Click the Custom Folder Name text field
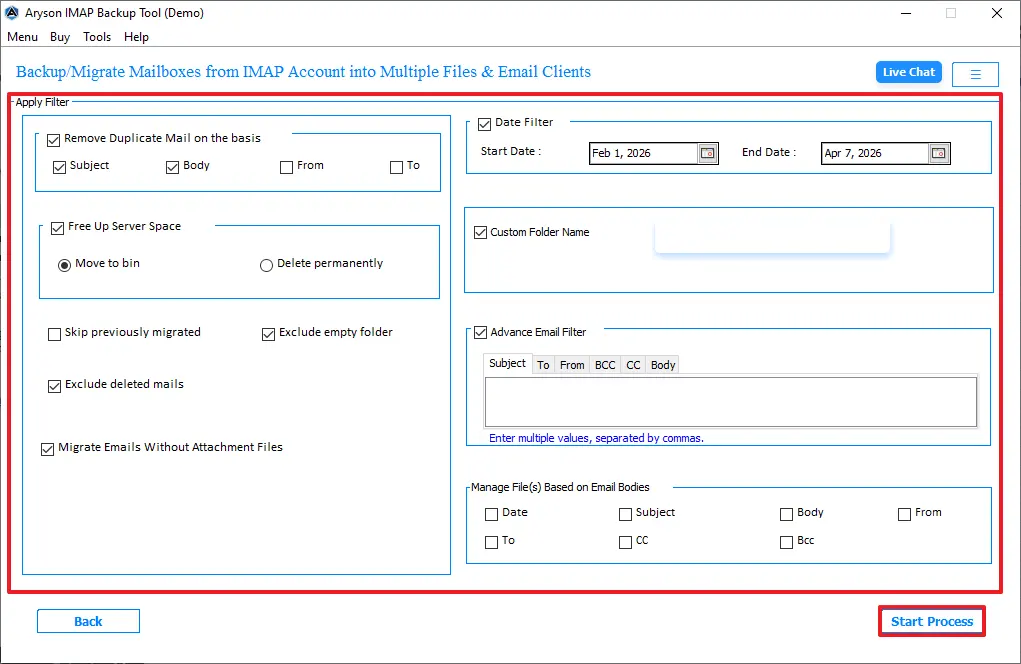Image resolution: width=1021 pixels, height=664 pixels. tap(772, 236)
